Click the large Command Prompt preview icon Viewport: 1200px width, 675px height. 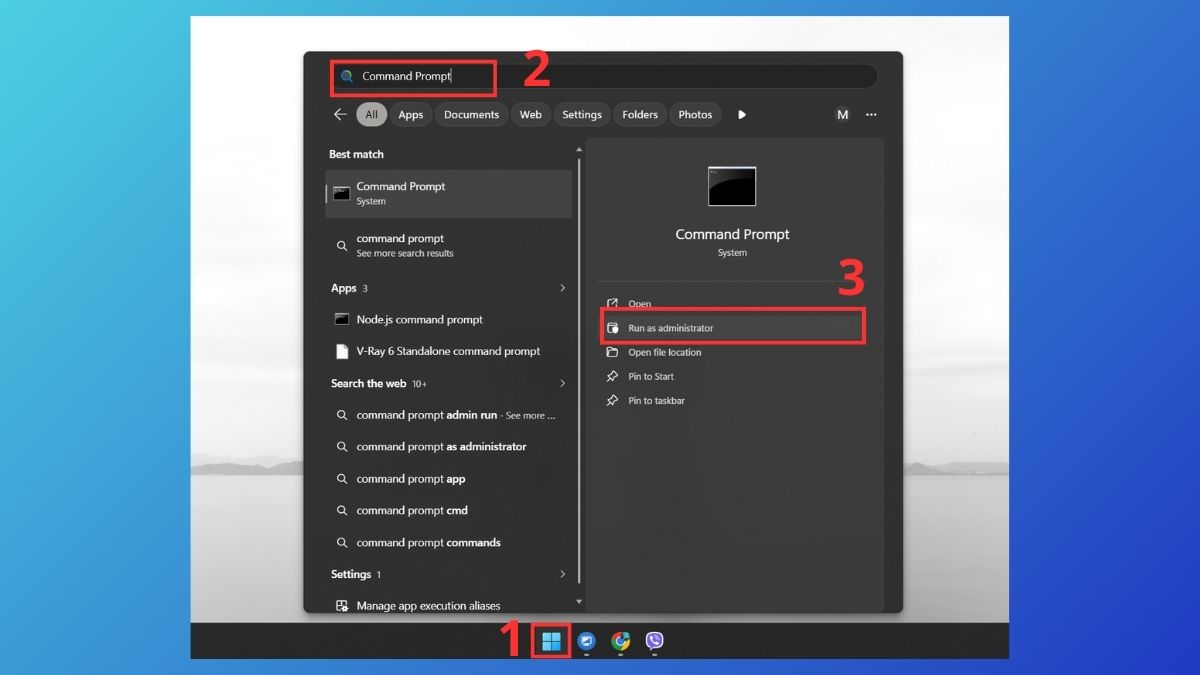(732, 187)
